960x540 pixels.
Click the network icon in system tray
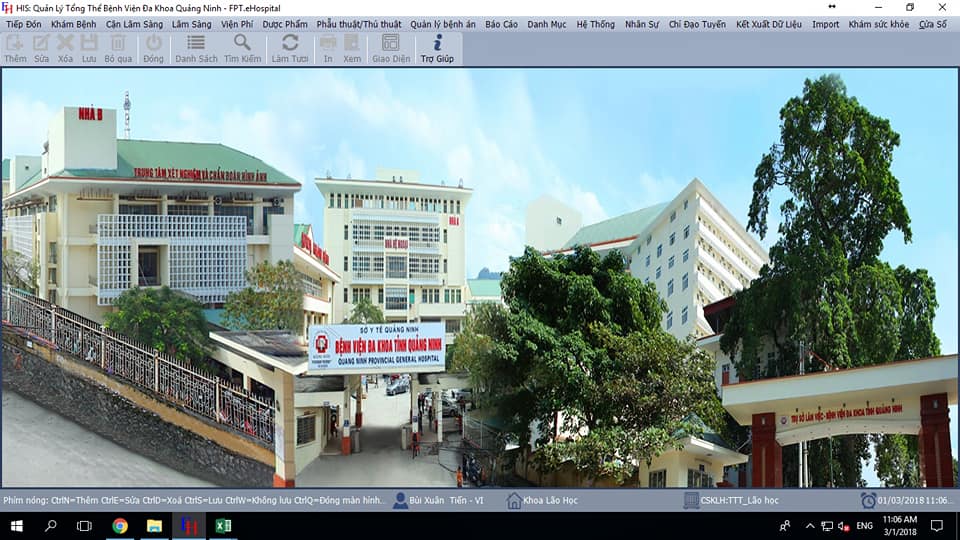pos(827,526)
